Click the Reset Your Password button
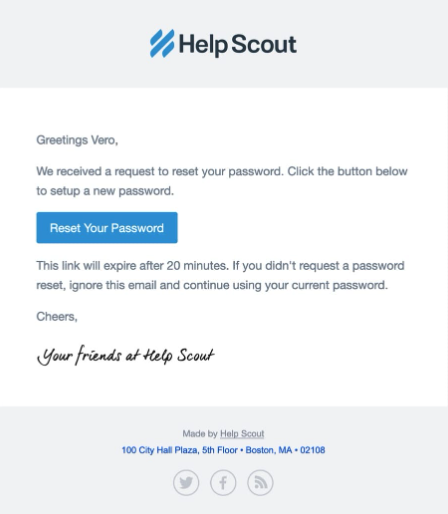Viewport: 448px width, 514px height. 107,228
